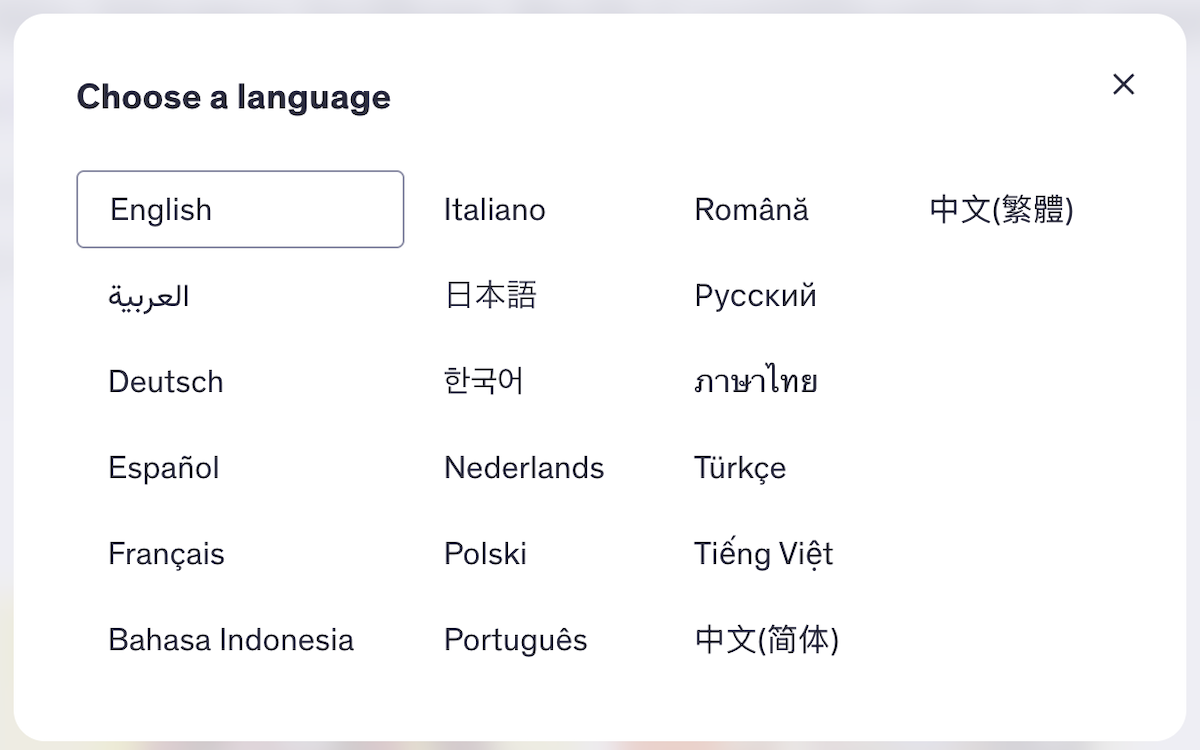Select 中文(简体) Simplified Chinese
Image resolution: width=1200 pixels, height=750 pixels.
tap(765, 638)
